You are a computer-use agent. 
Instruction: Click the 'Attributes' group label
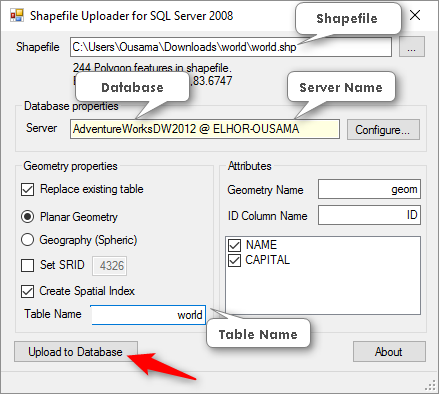[249, 166]
